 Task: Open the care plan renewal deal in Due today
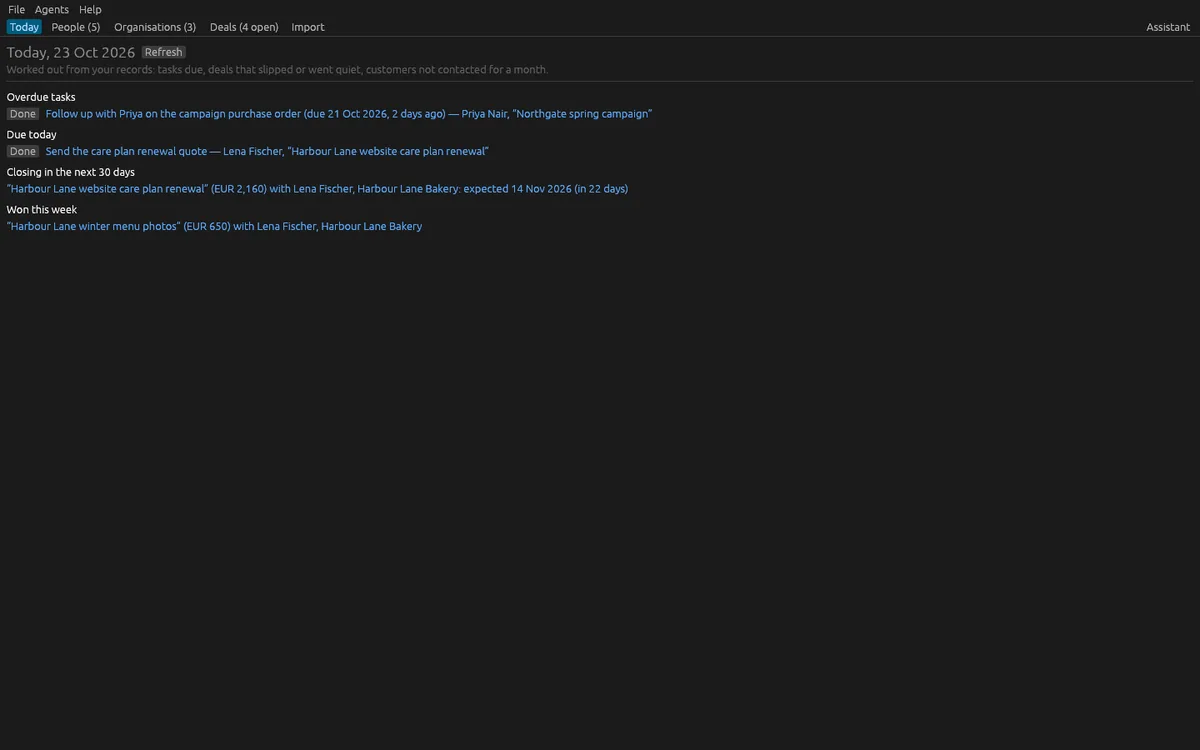388,151
